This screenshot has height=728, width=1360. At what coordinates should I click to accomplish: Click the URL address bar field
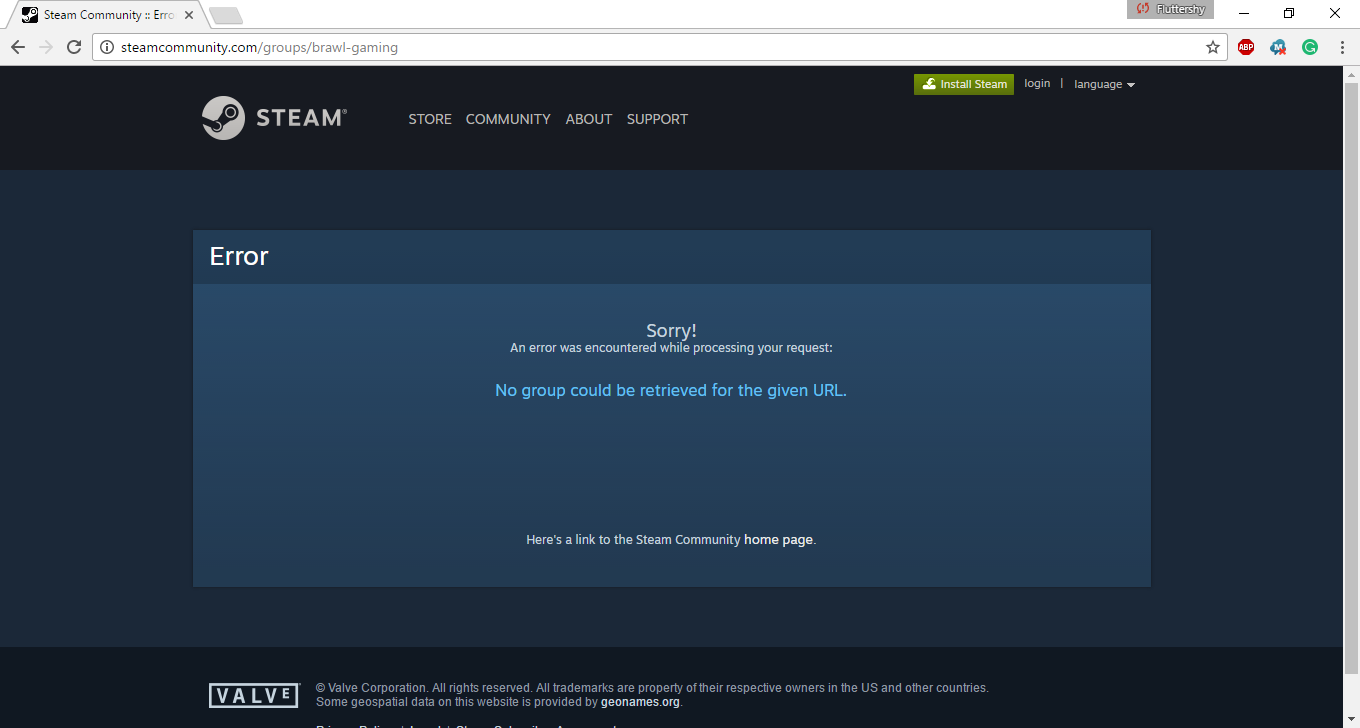(650, 47)
